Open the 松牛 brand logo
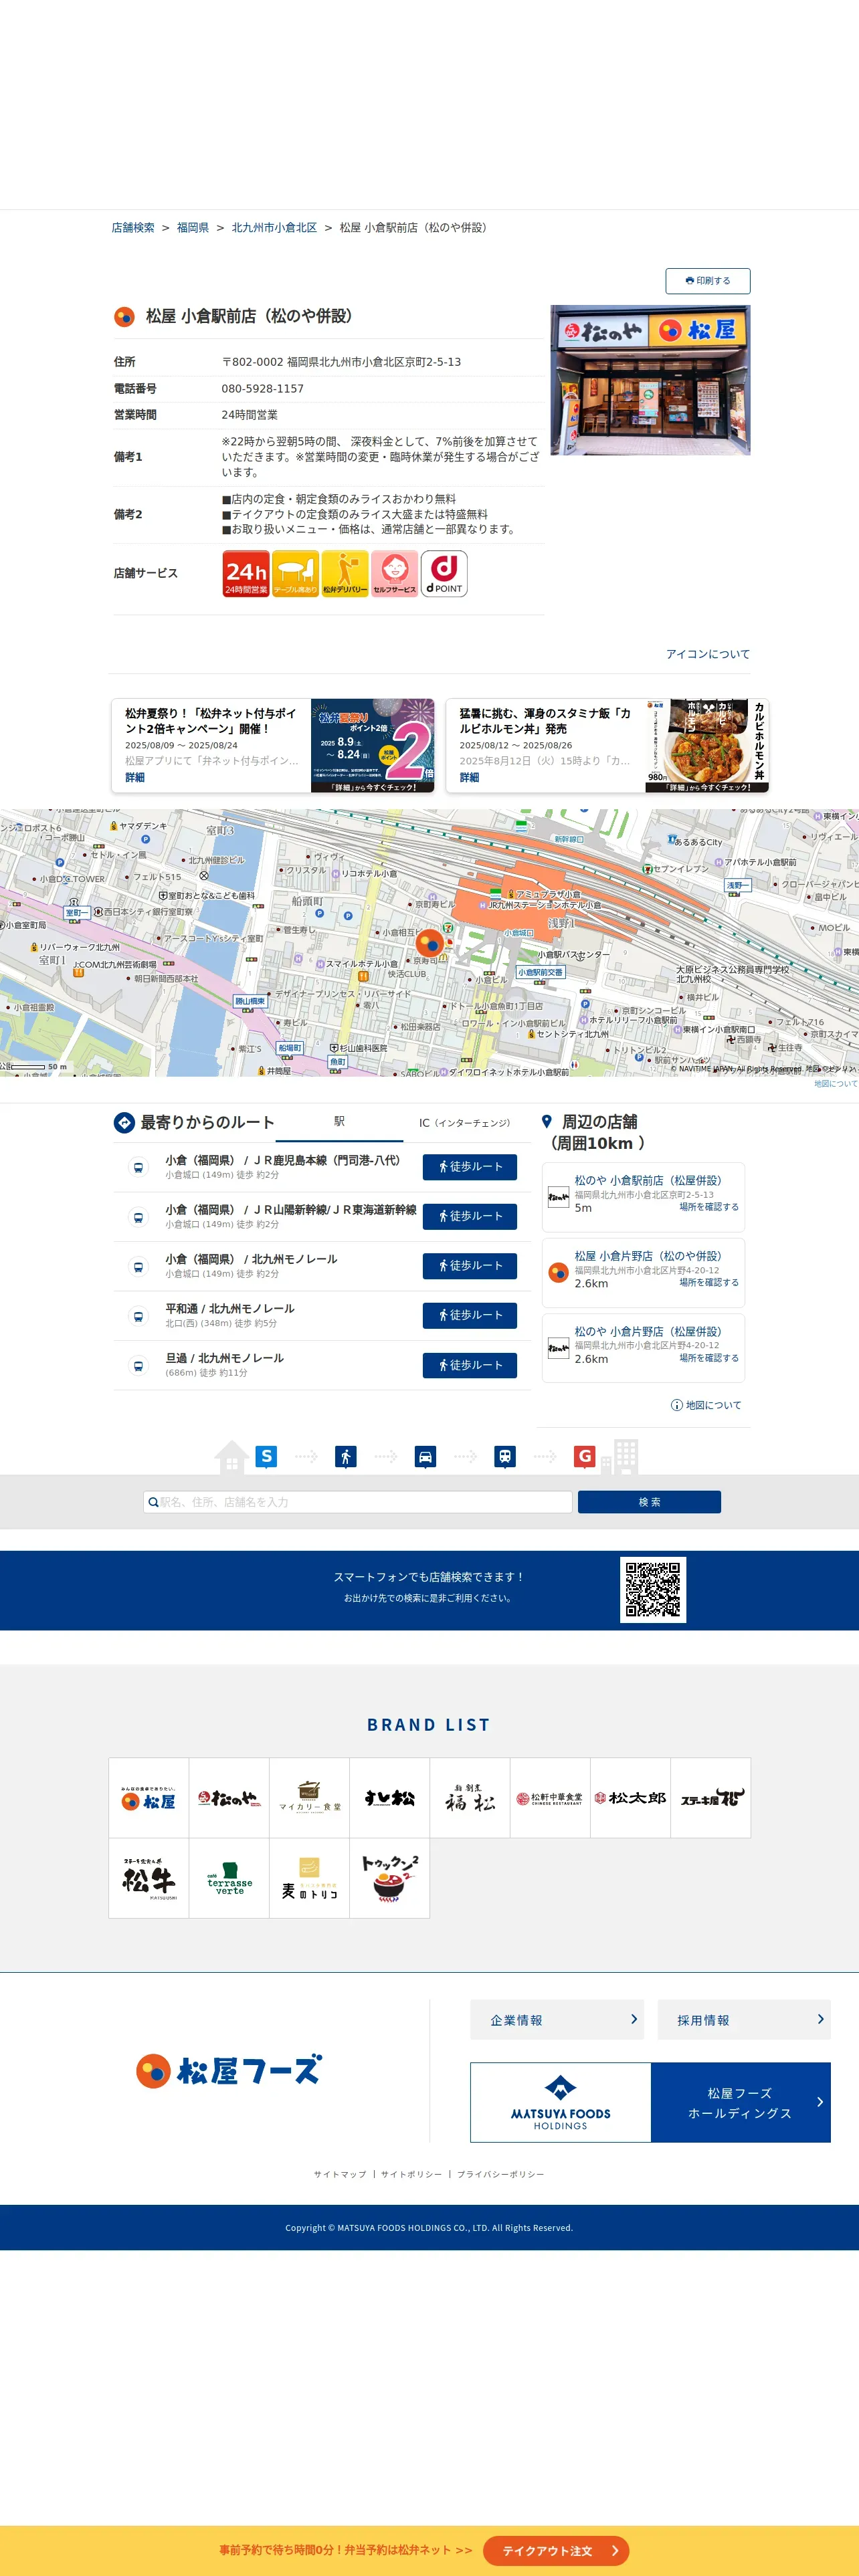The image size is (859, 2576). pos(149,1878)
